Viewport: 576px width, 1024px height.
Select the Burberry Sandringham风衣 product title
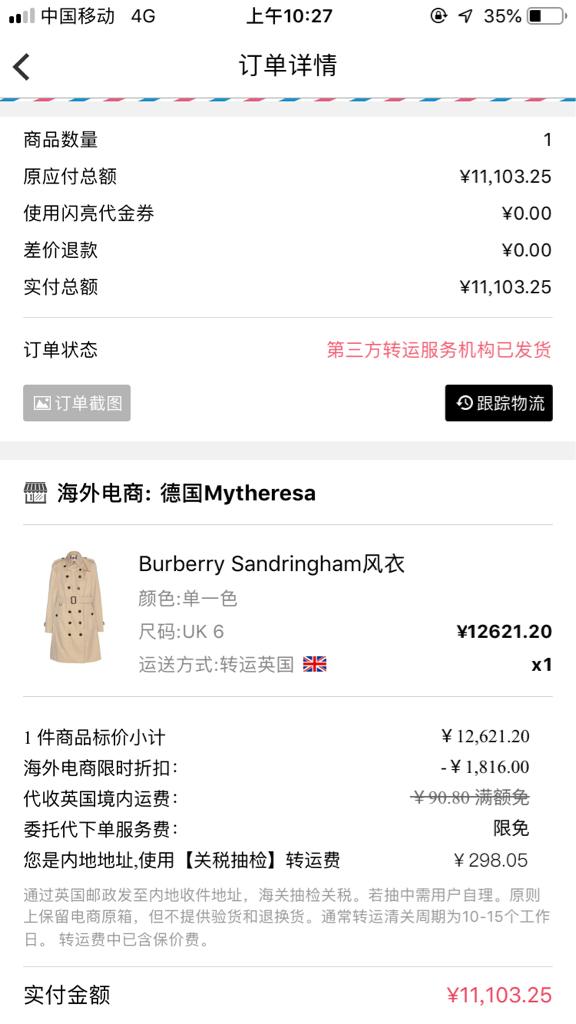point(272,564)
